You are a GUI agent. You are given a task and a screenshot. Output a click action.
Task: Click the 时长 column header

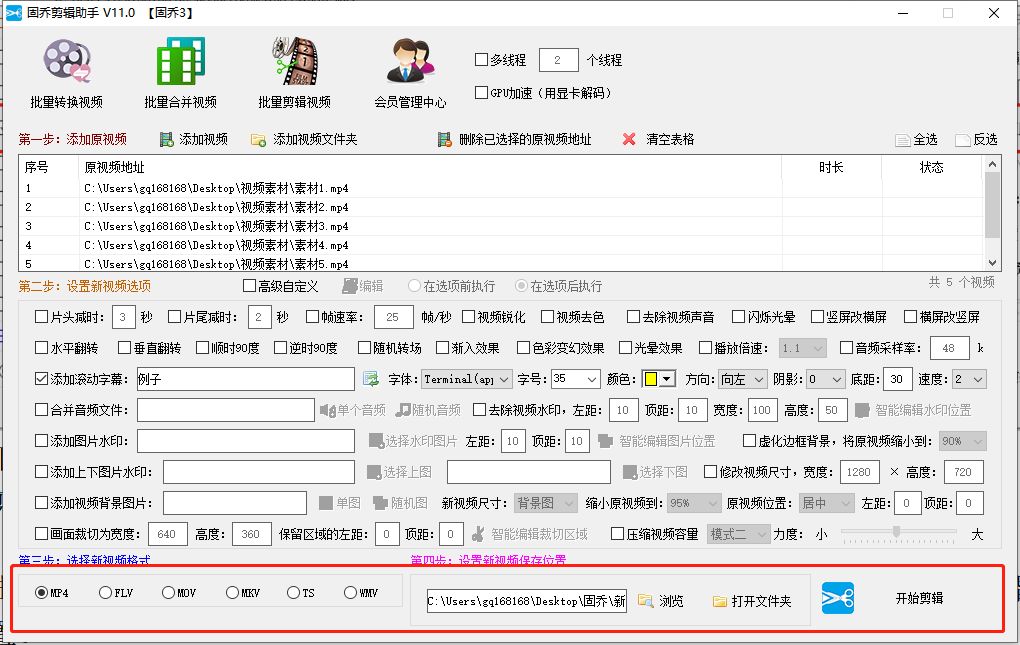click(x=831, y=168)
